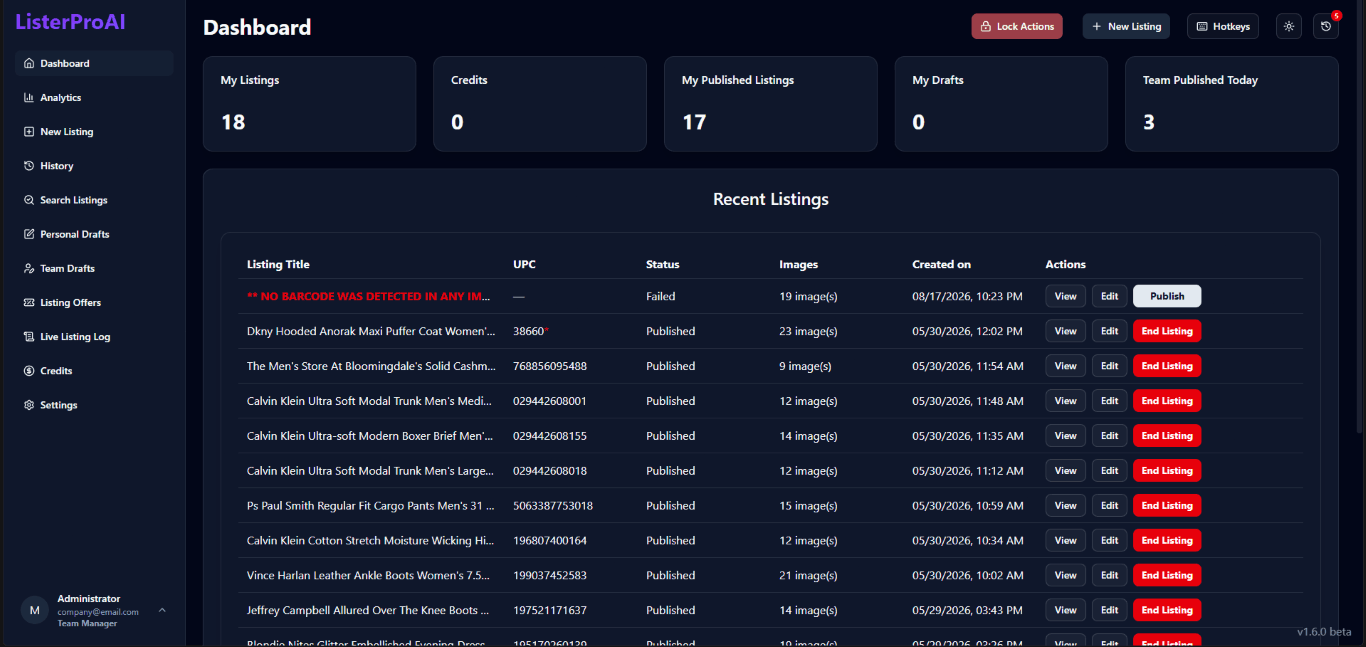Edit Jeffrey Campbell Allured boots listing
Screen dimensions: 1366x647
click(1109, 610)
